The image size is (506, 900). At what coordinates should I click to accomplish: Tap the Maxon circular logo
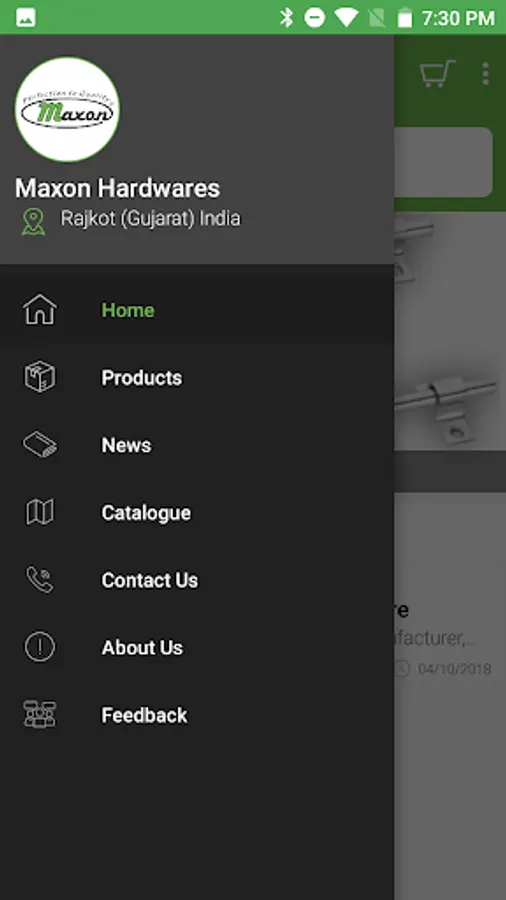coord(67,109)
